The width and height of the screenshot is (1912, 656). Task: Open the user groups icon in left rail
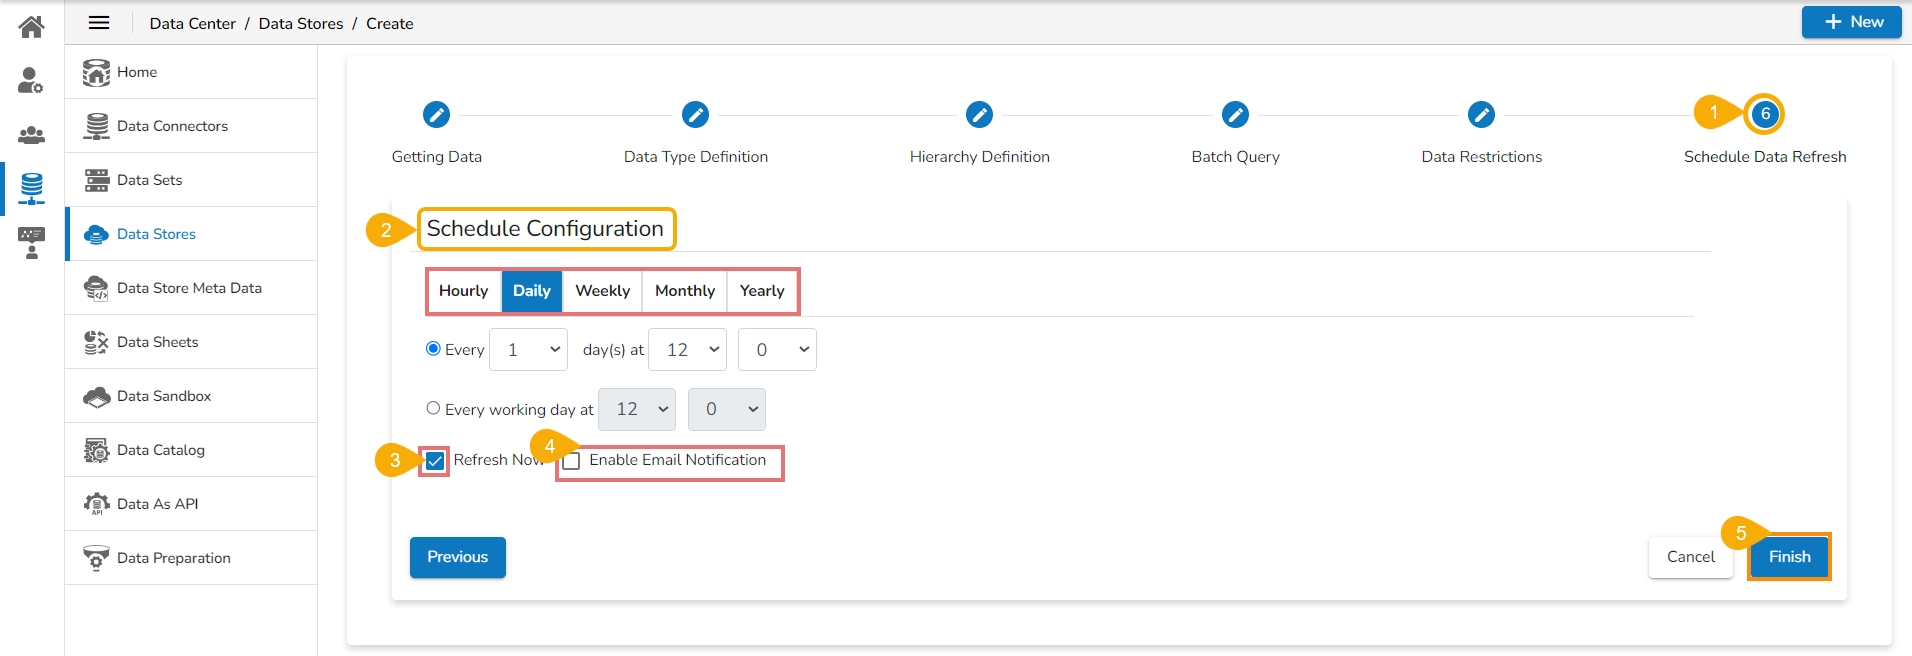tap(32, 134)
